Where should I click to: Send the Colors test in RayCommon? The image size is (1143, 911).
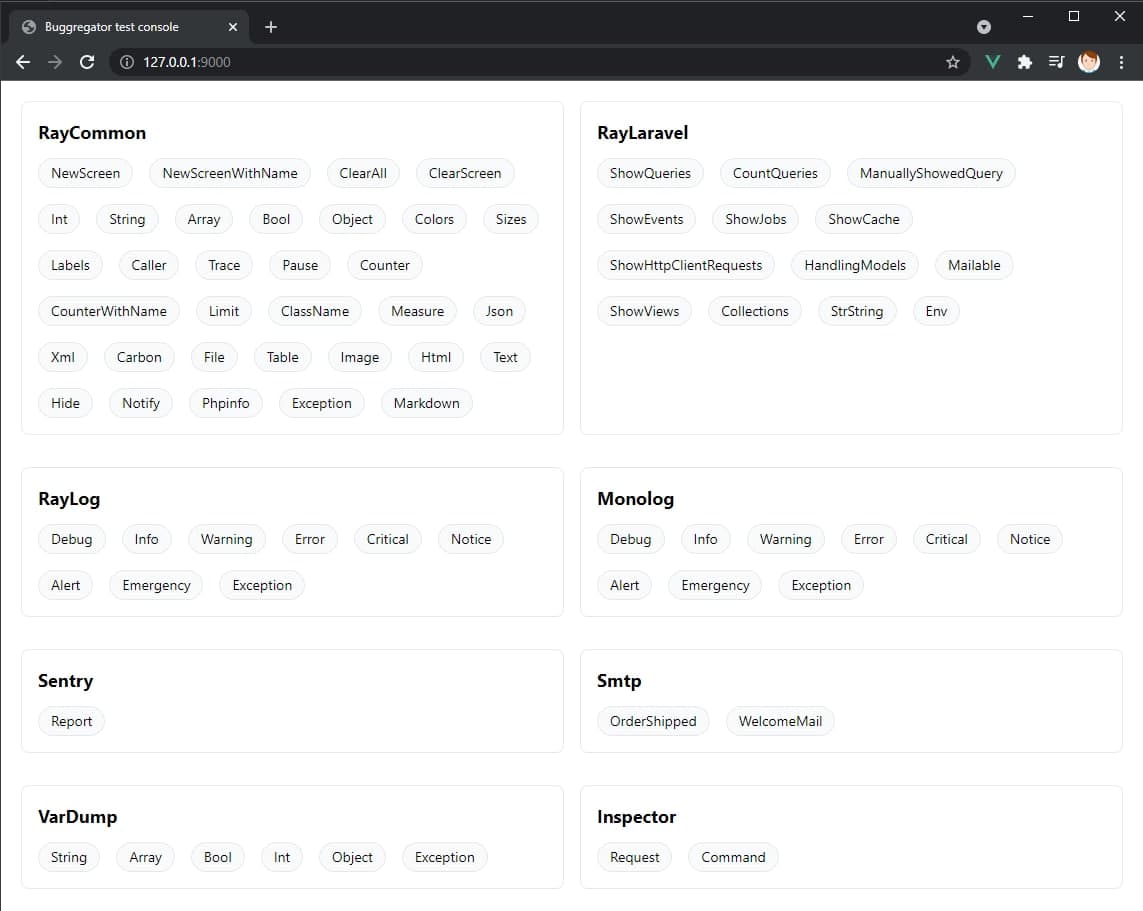point(434,219)
